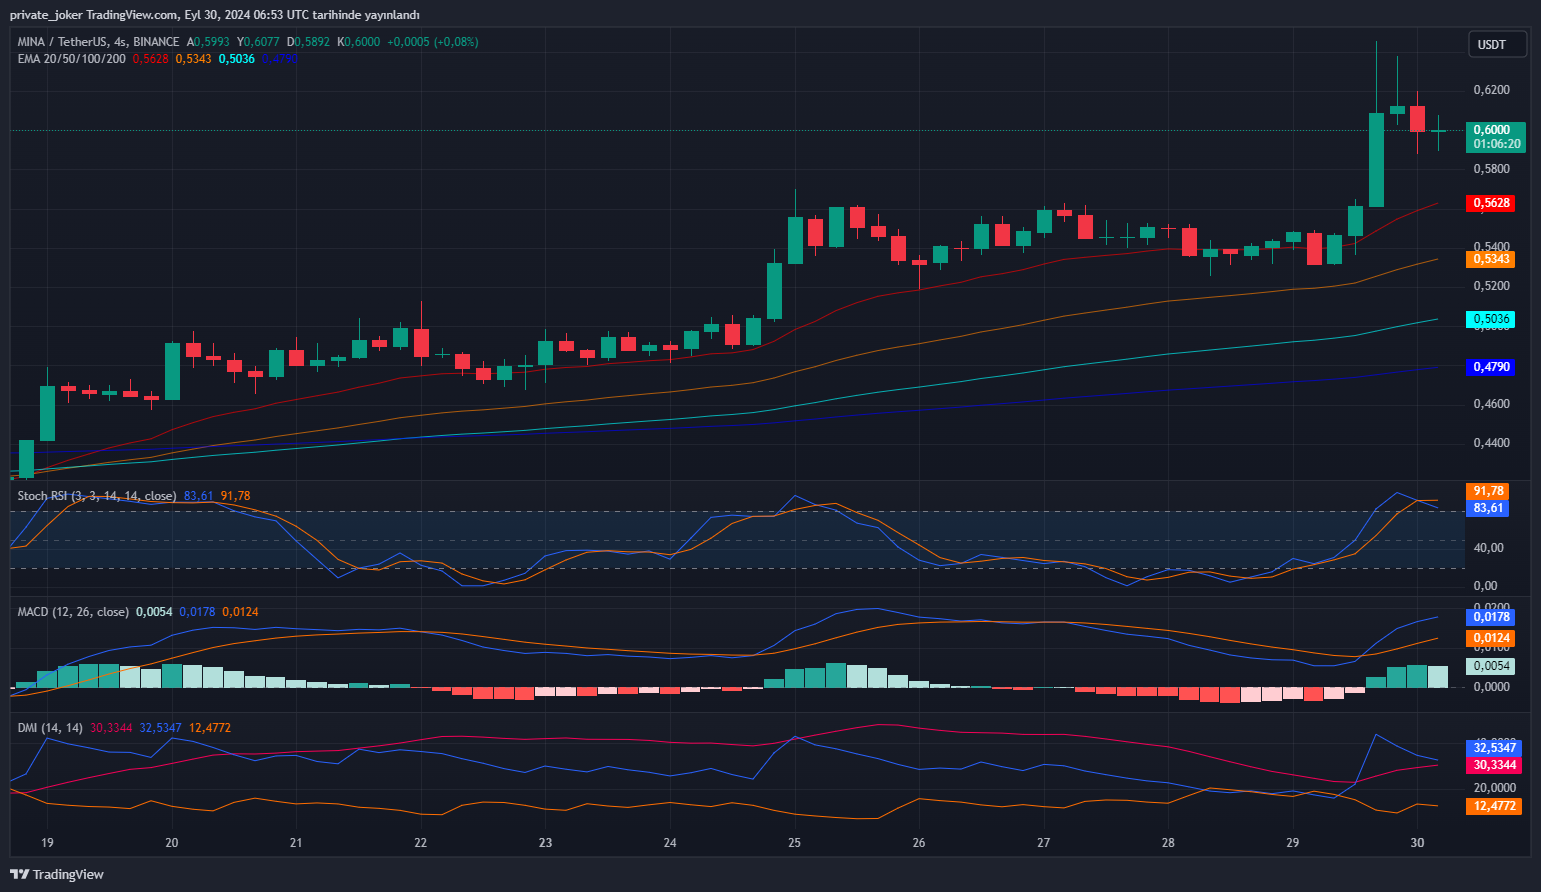Viewport: 1541px width, 892px height.
Task: Click the DMI 32,5347 value tag
Action: coord(1494,748)
